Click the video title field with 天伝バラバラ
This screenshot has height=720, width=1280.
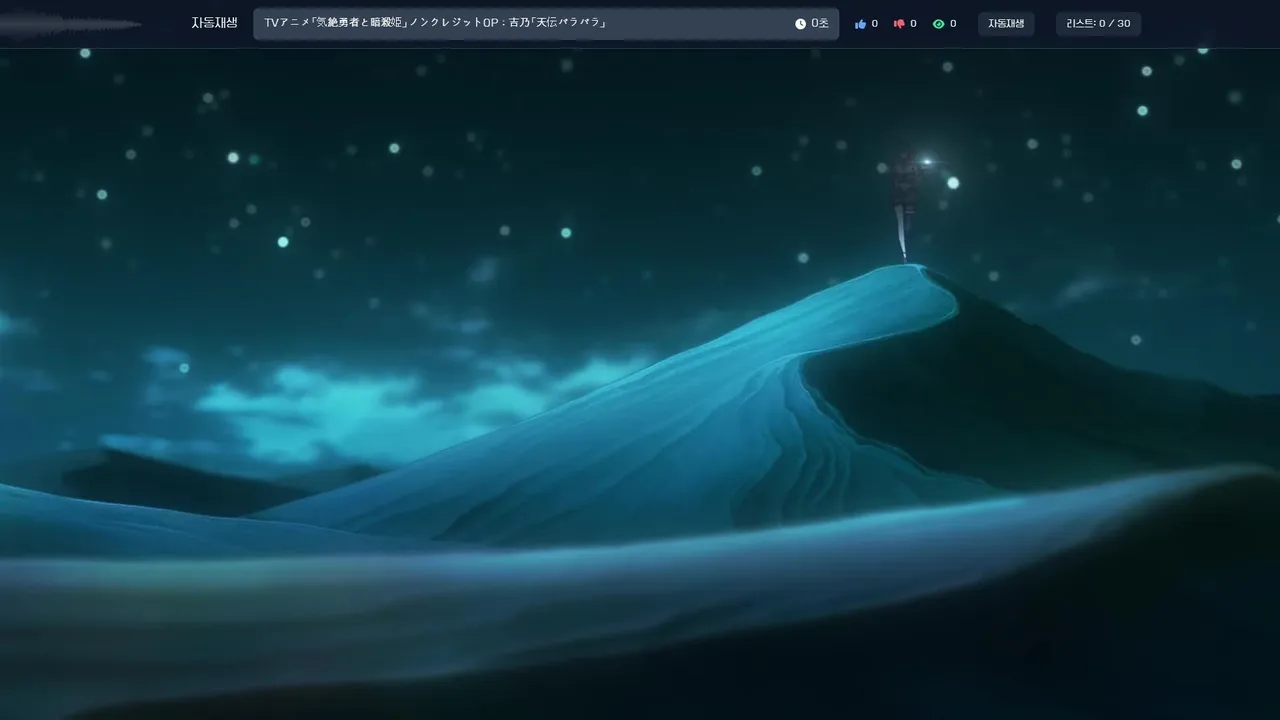pyautogui.click(x=546, y=24)
